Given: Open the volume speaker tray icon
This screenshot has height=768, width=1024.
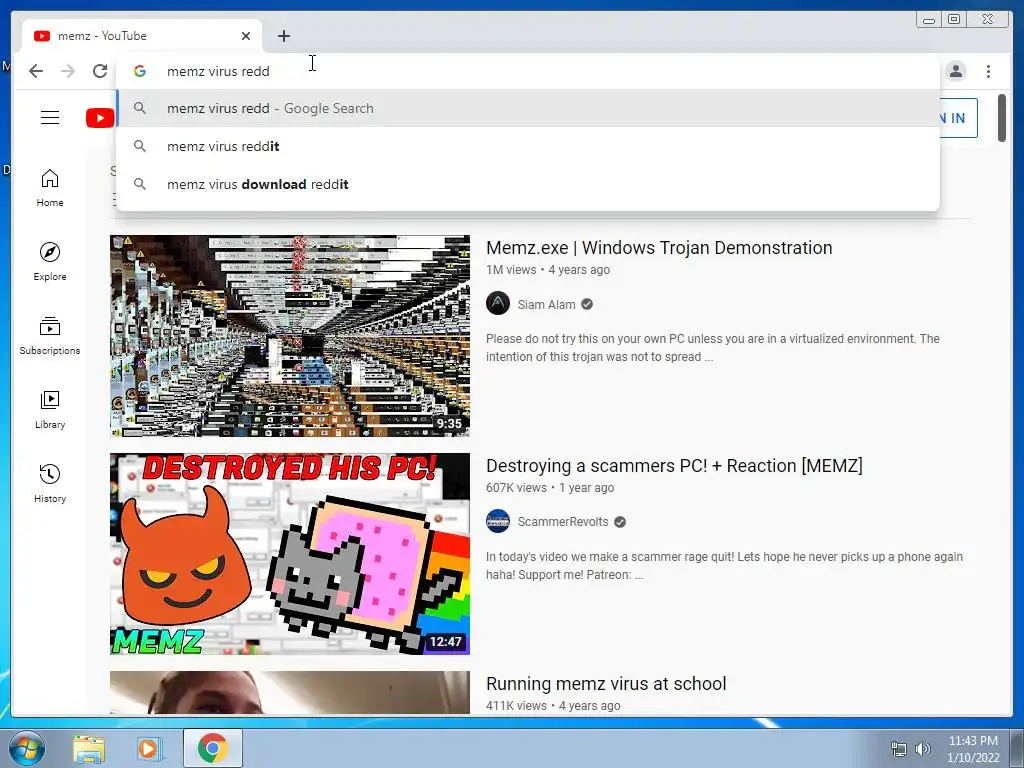Looking at the screenshot, I should pos(922,749).
